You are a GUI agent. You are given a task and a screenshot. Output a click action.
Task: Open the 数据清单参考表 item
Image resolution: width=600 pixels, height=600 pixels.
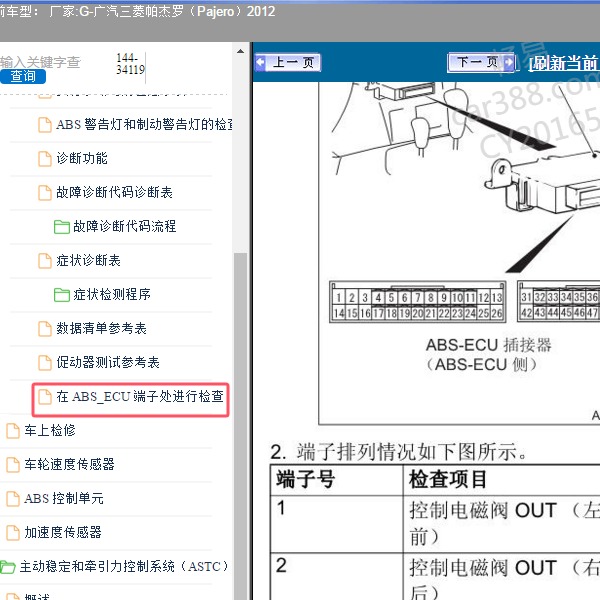click(x=101, y=329)
